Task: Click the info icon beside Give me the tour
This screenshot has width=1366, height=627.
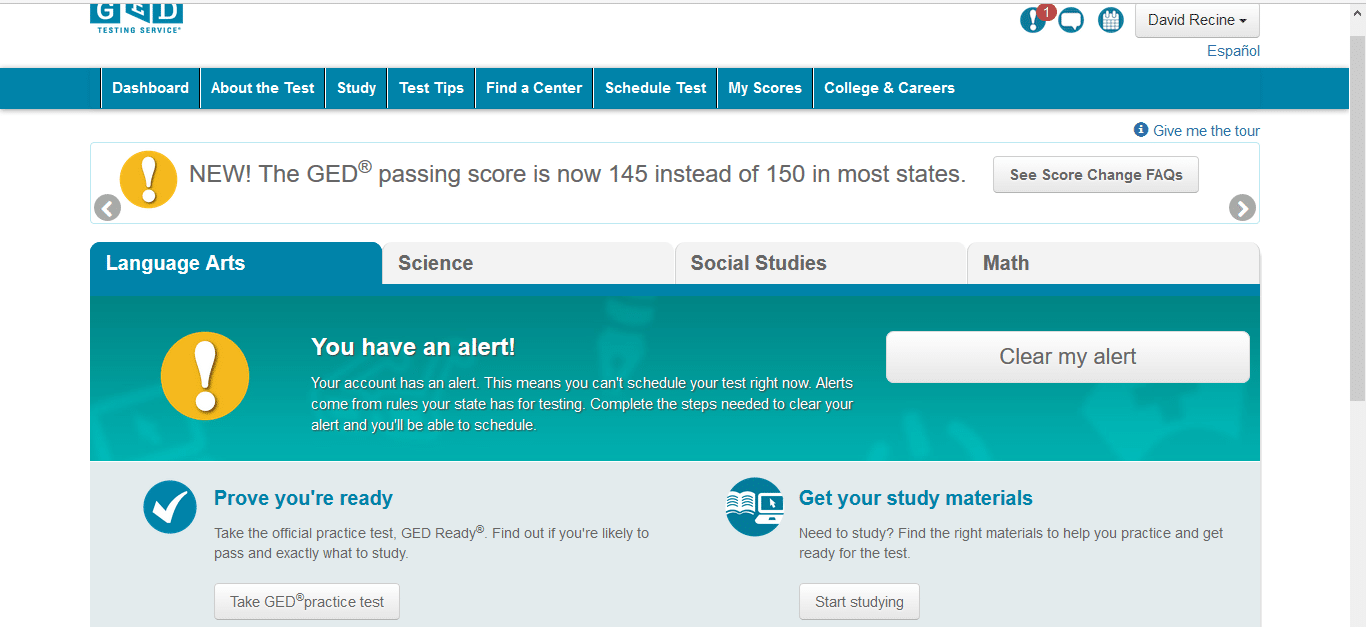Action: coord(1141,130)
